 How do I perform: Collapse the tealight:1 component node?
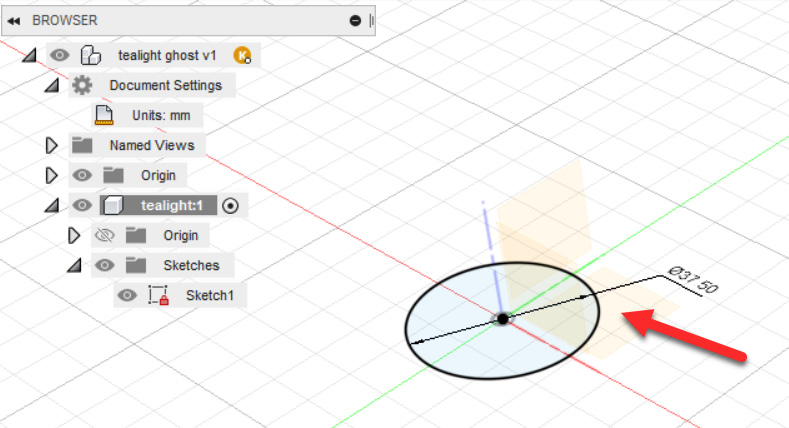pos(51,205)
